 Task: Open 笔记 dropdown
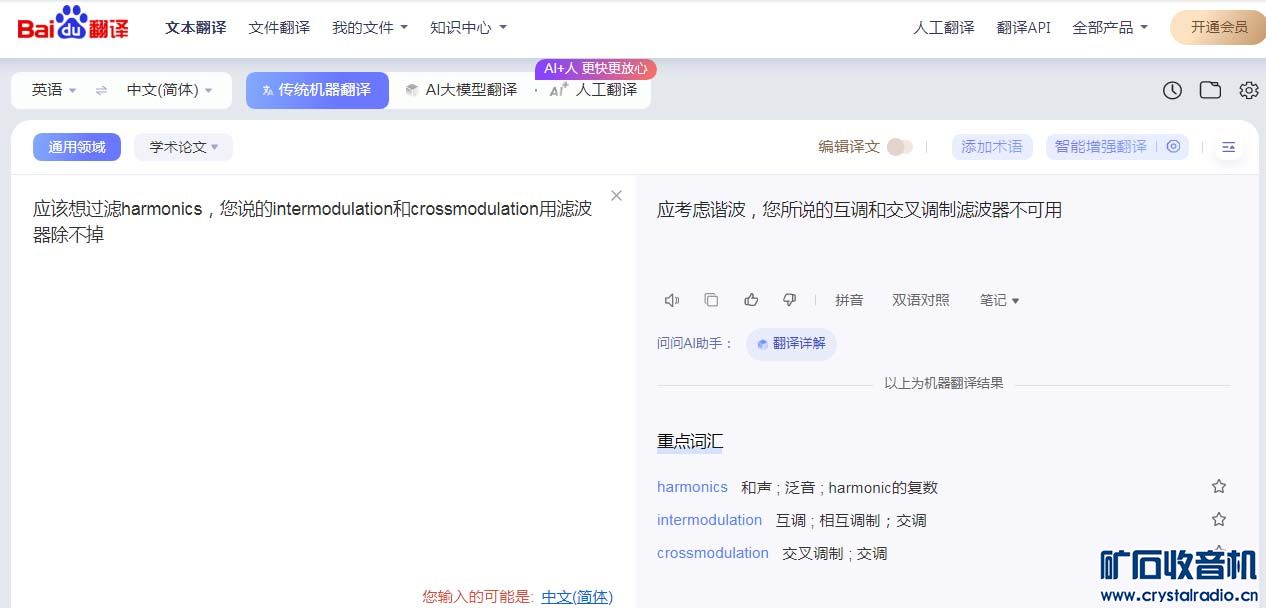point(999,300)
